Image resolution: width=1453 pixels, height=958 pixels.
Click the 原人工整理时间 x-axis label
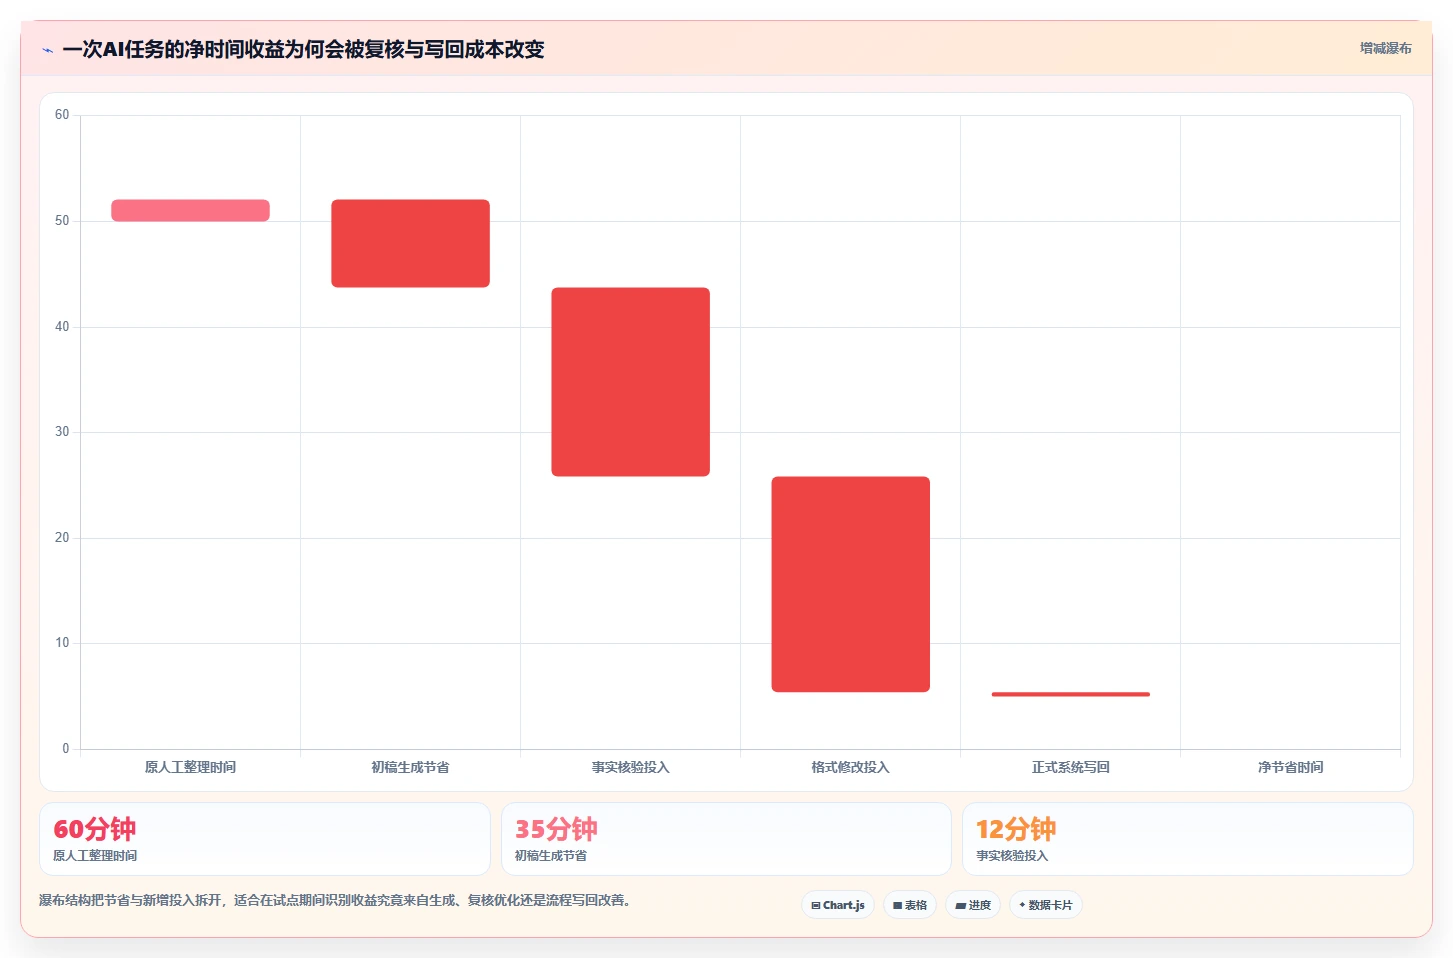pos(190,767)
